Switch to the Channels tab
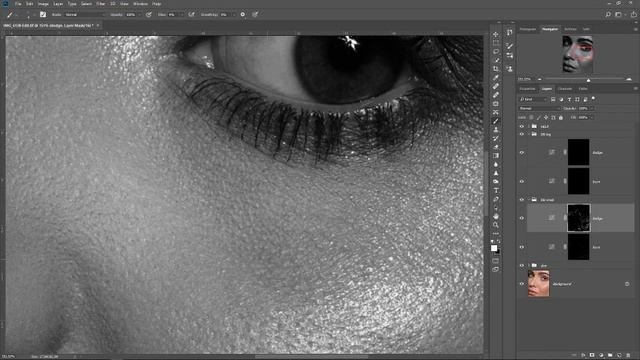The height and width of the screenshot is (360, 640). point(565,89)
